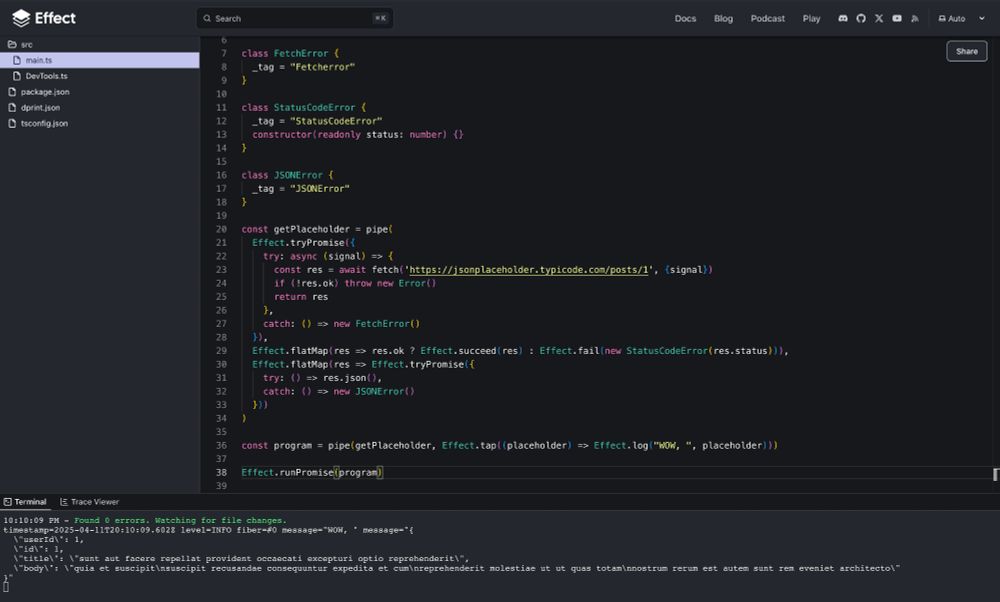Open the RSS feed icon
Screen dimensions: 1000x602
(x=915, y=18)
